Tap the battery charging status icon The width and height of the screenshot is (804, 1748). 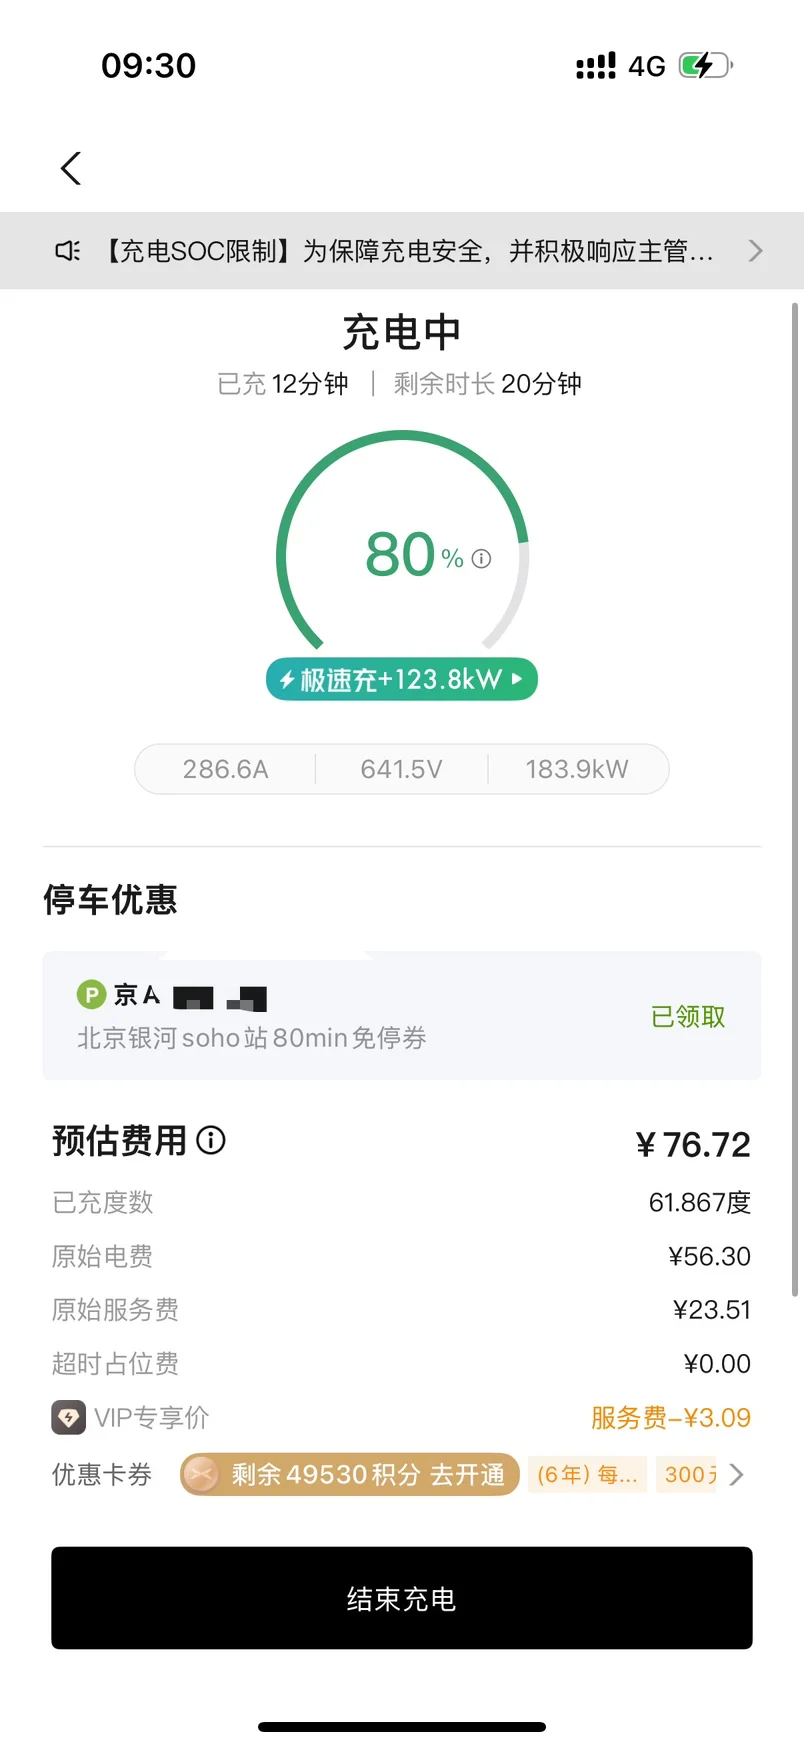click(705, 66)
